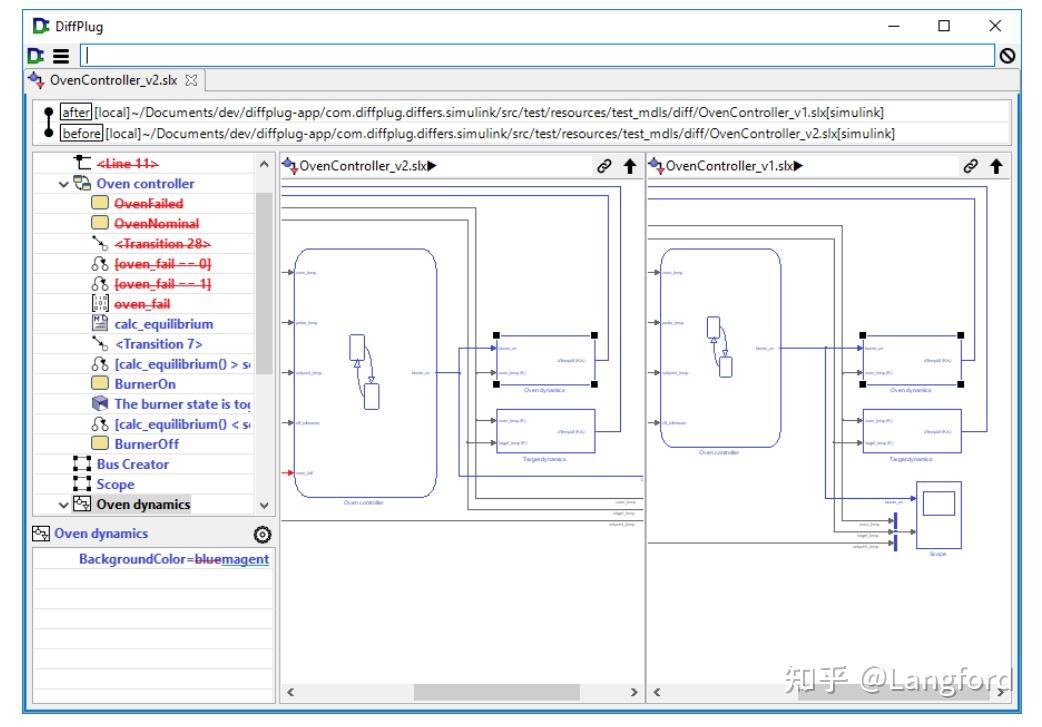Viewport: 1042px width, 727px height.
Task: Click the Oven controller chart block in v2 diagram
Action: tap(365, 373)
